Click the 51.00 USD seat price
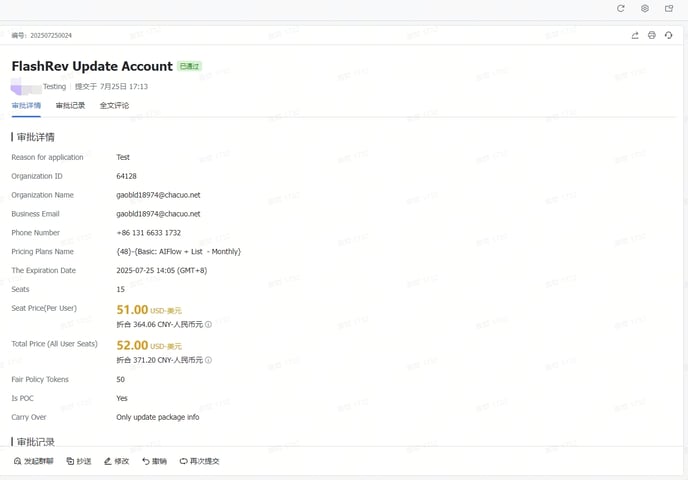Image resolution: width=688 pixels, height=480 pixels. tap(149, 310)
